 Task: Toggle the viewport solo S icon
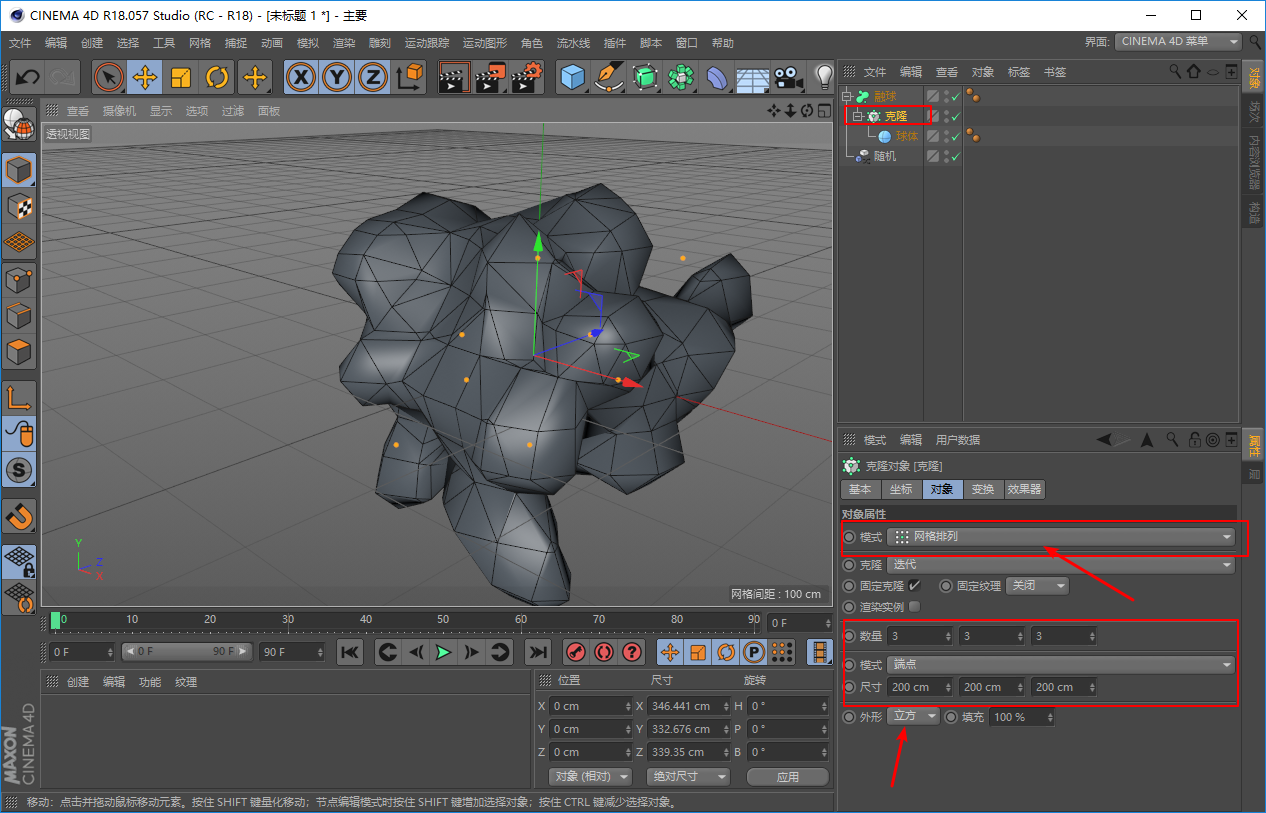pos(20,470)
